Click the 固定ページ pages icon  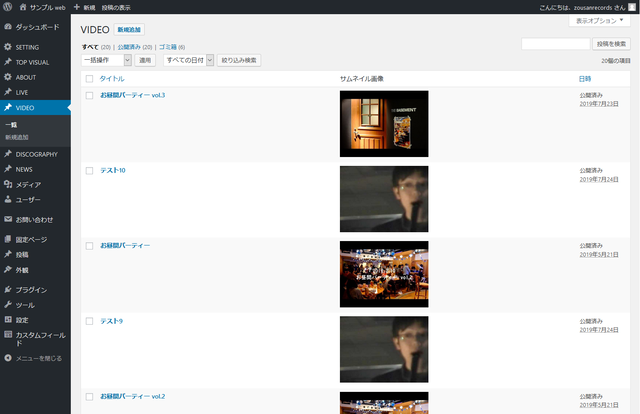8,239
